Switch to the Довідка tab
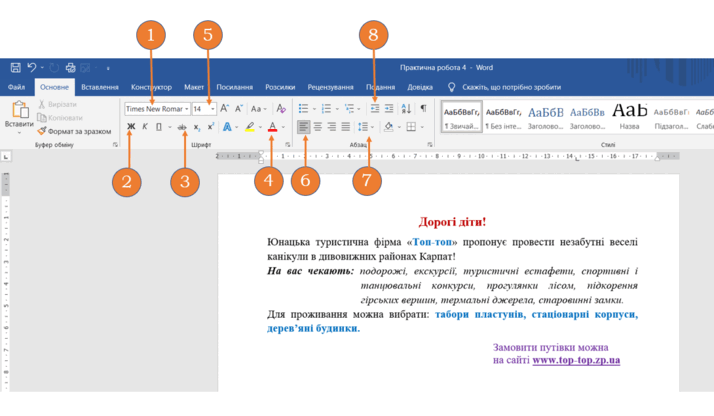This screenshot has width=714, height=416. [420, 87]
